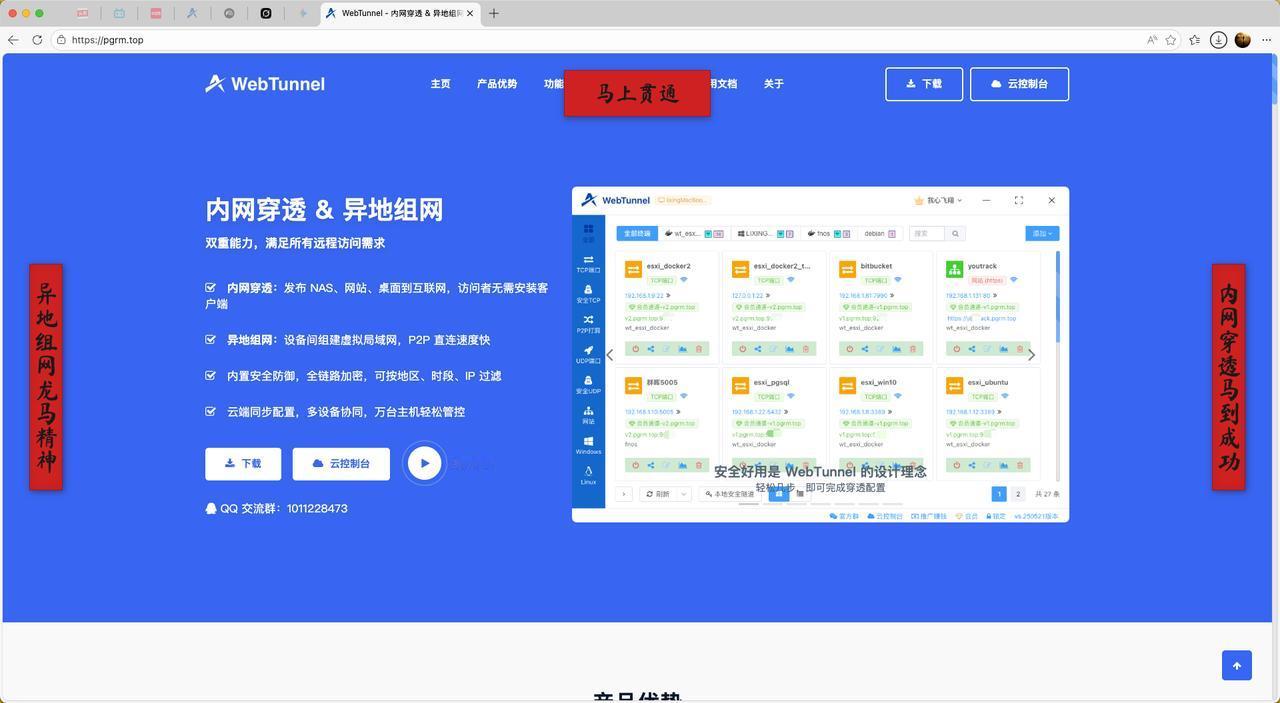Switch to pinned tab with blue TV icon

coord(119,13)
